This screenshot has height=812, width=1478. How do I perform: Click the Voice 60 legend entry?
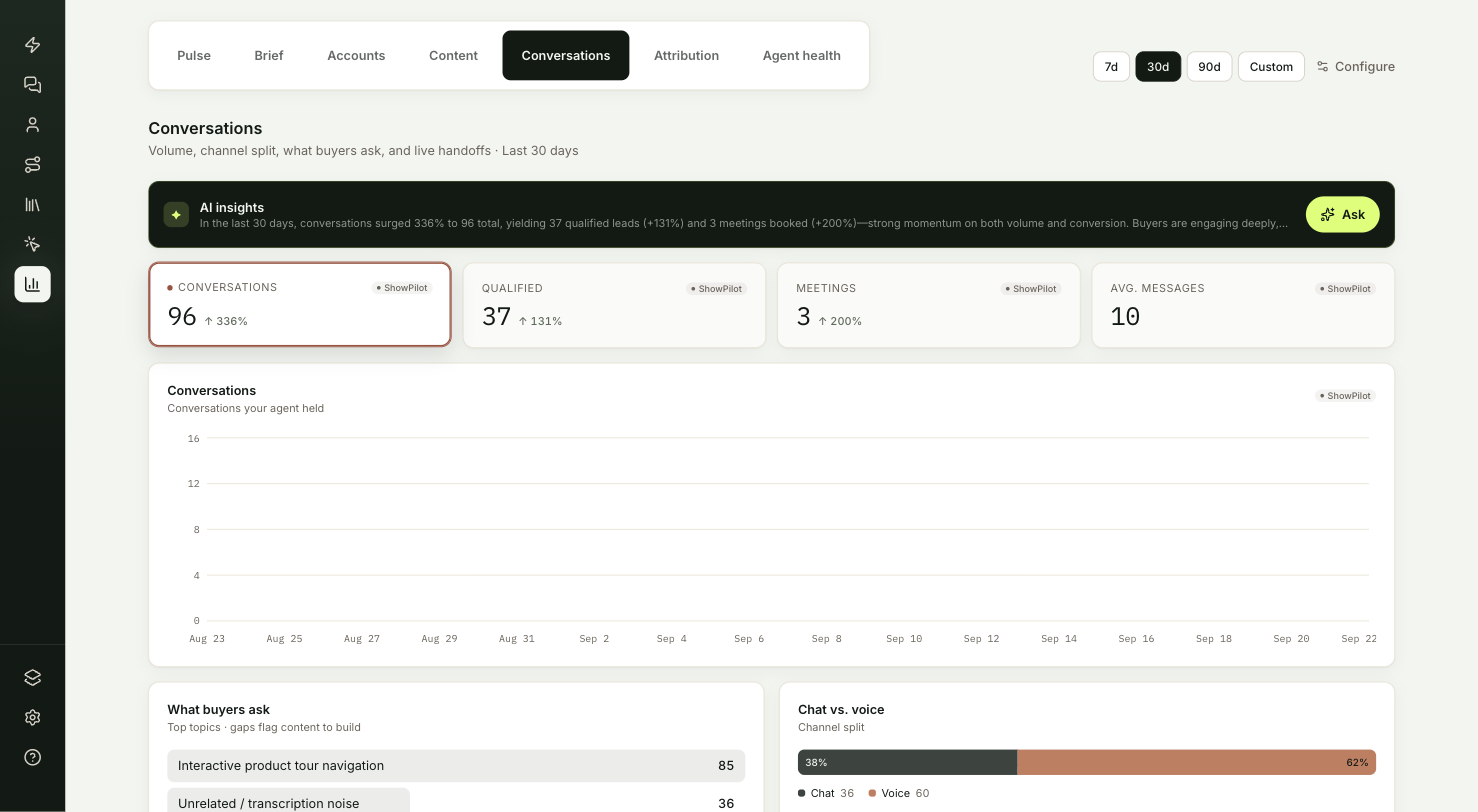(x=899, y=793)
